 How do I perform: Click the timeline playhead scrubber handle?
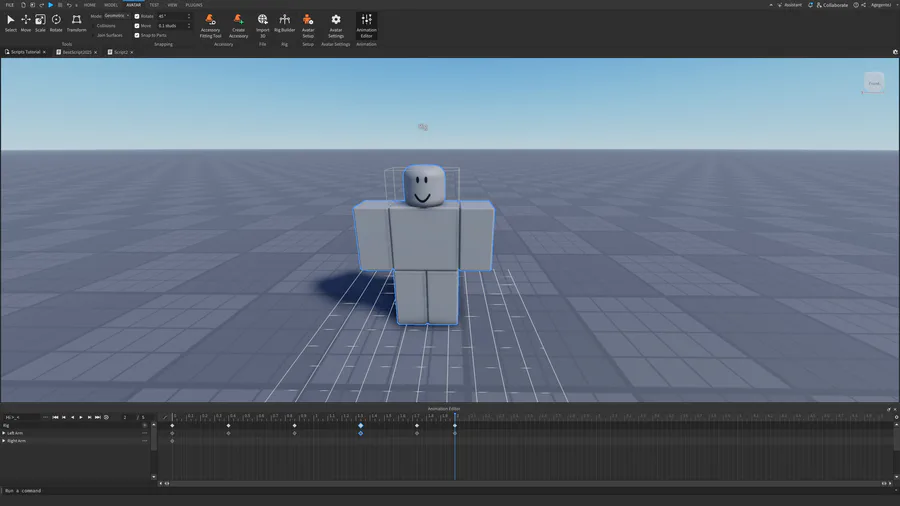(455, 415)
